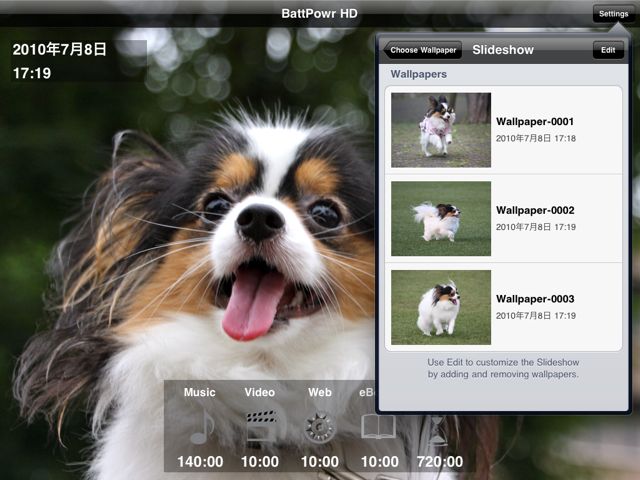This screenshot has width=640, height=480.
Task: Click the Music note icon
Action: tap(202, 427)
